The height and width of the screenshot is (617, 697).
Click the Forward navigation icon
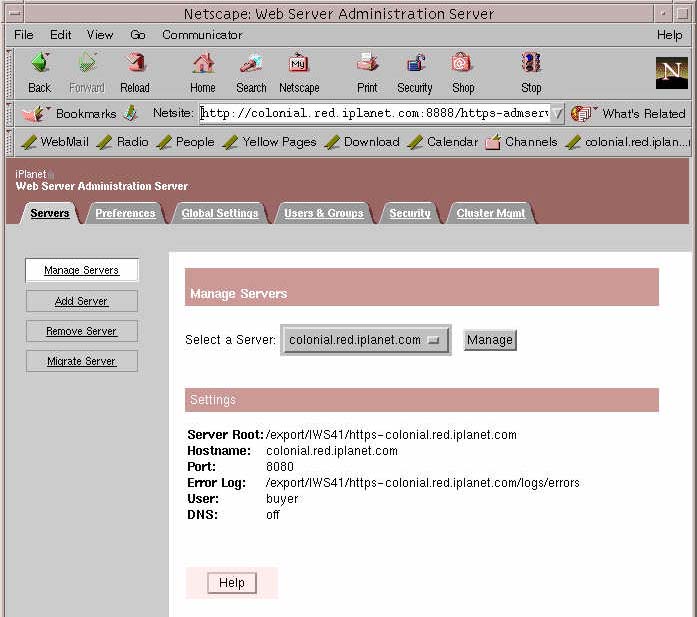pyautogui.click(x=87, y=72)
